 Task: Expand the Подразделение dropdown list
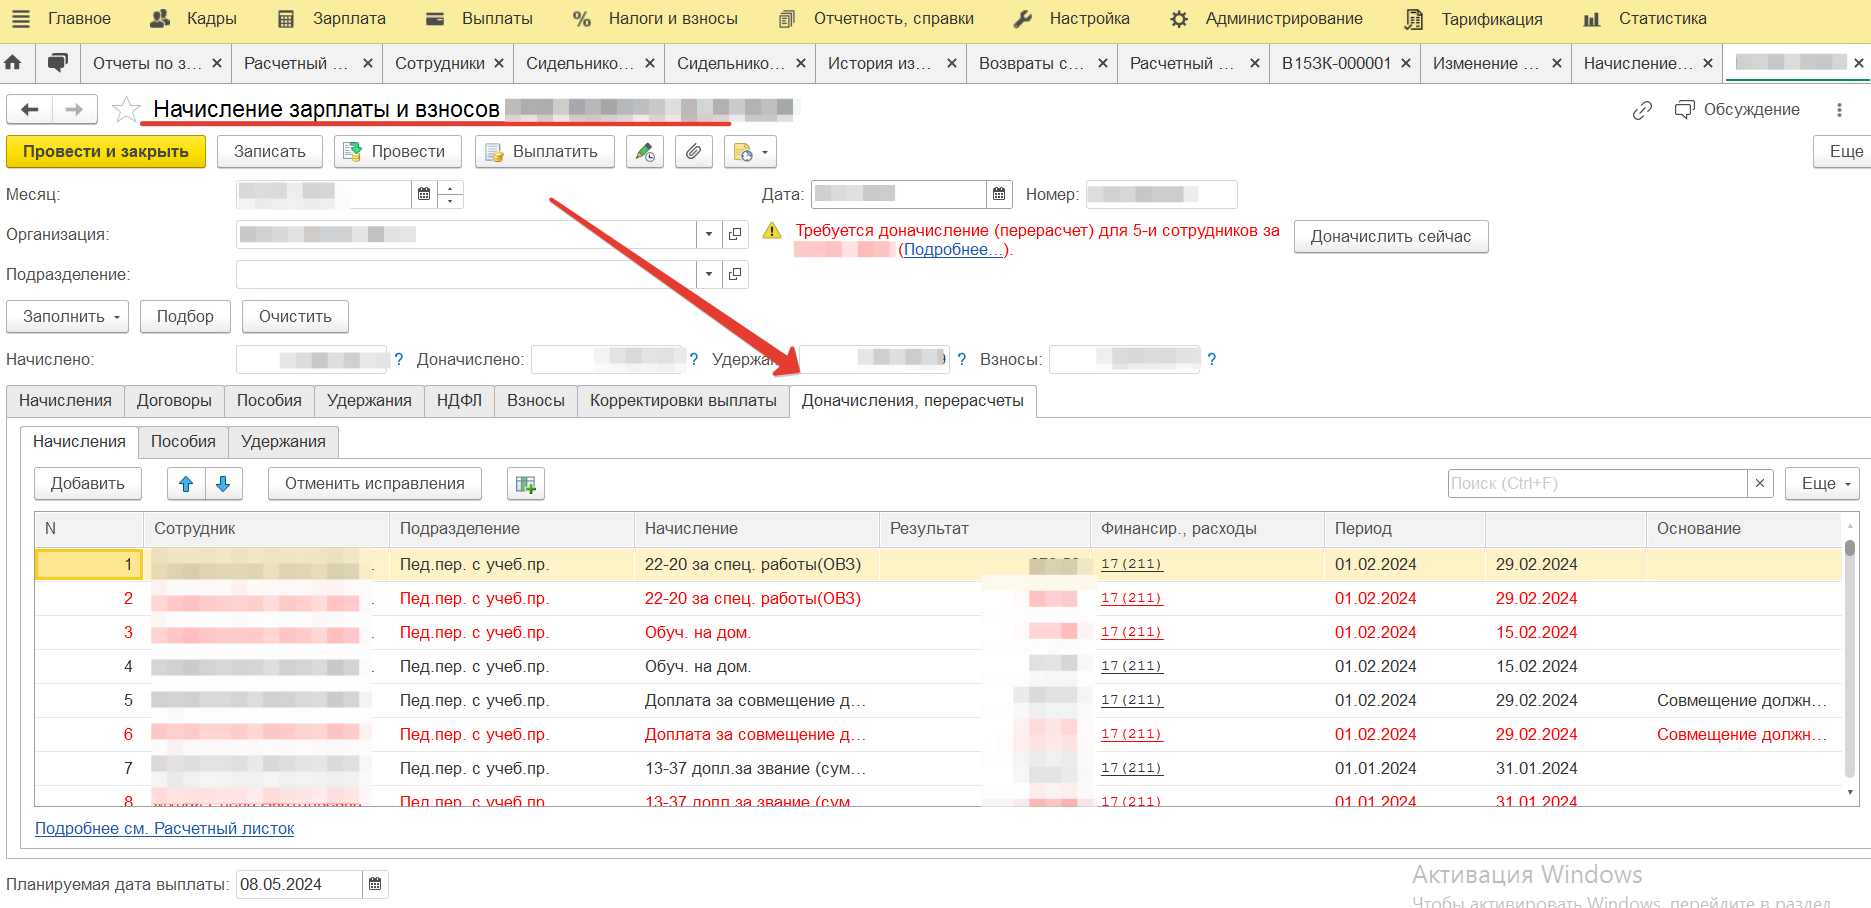[709, 274]
